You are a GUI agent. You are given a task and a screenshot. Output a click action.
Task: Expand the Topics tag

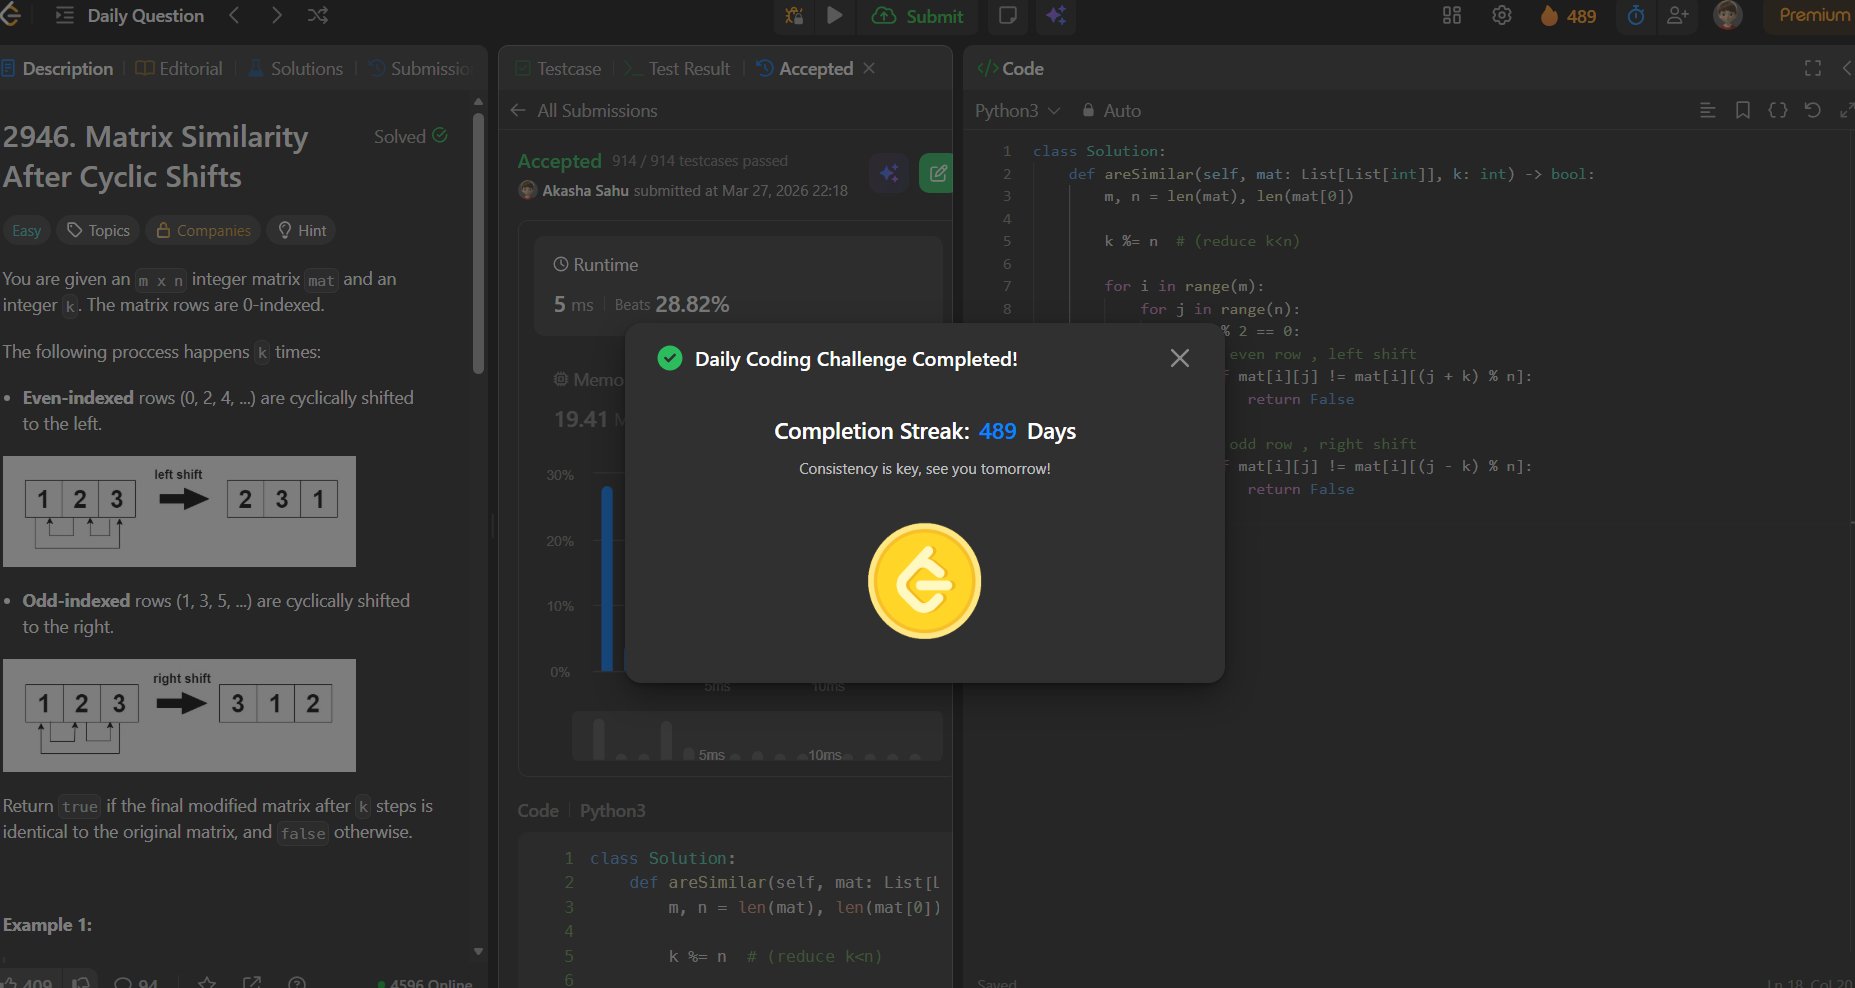pyautogui.click(x=98, y=231)
